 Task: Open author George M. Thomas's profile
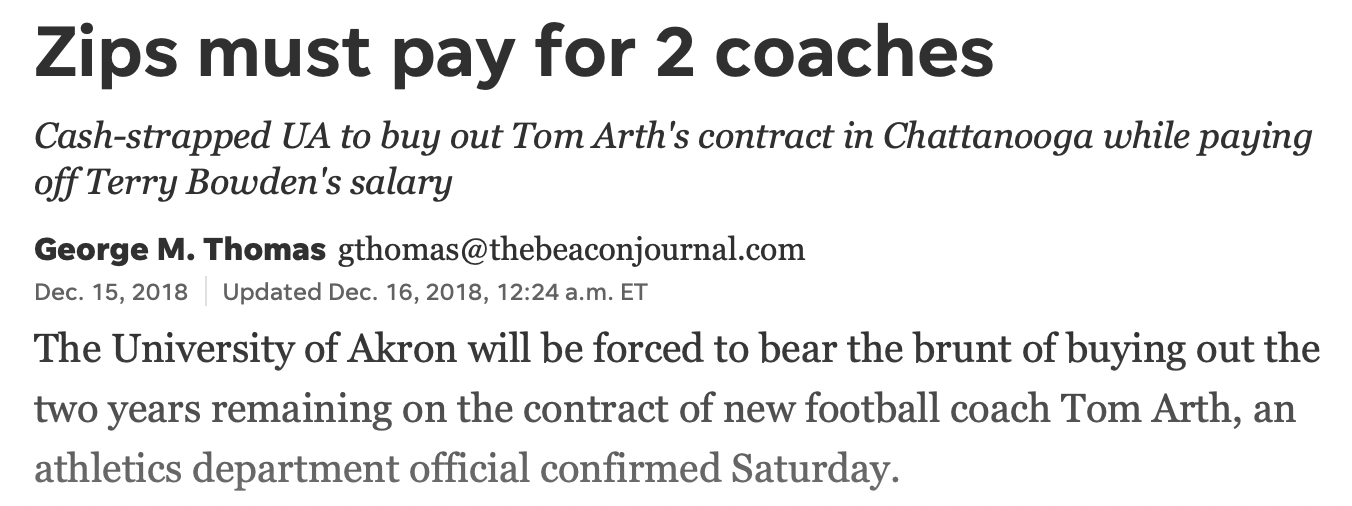pyautogui.click(x=180, y=249)
